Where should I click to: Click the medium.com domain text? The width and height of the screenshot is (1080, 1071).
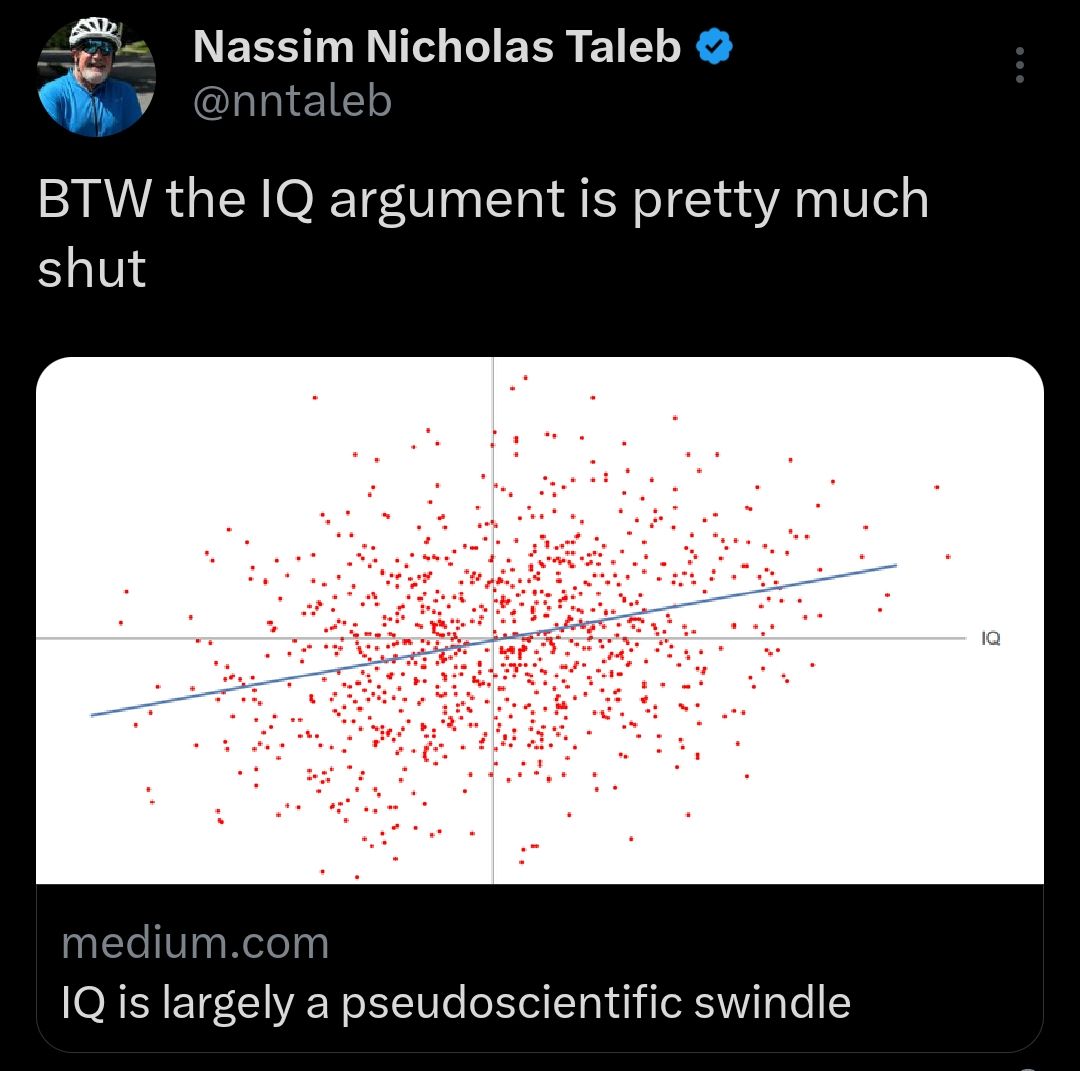(195, 943)
